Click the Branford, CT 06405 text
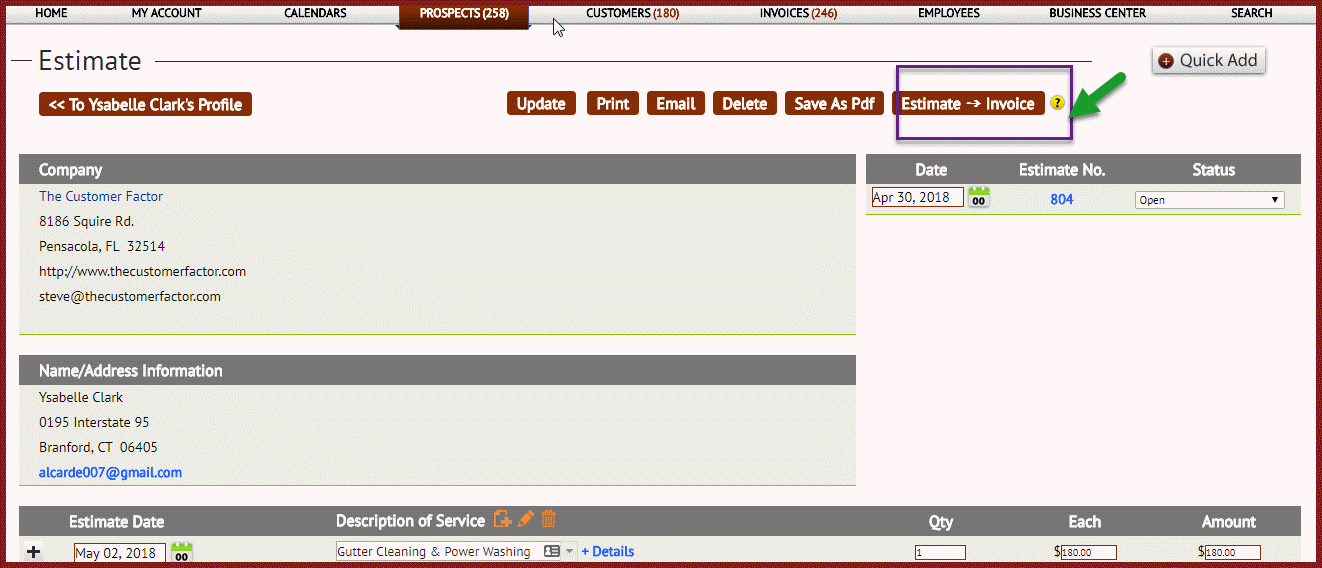This screenshot has width=1322, height=568. (98, 447)
